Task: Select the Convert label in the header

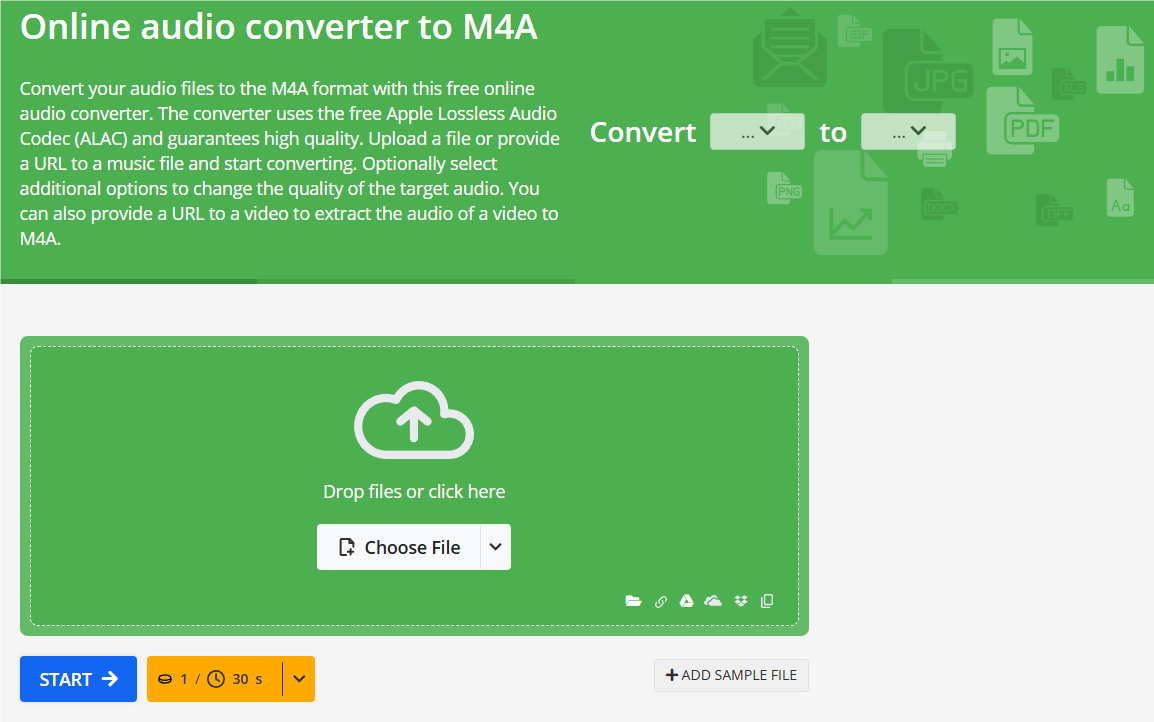Action: (643, 132)
